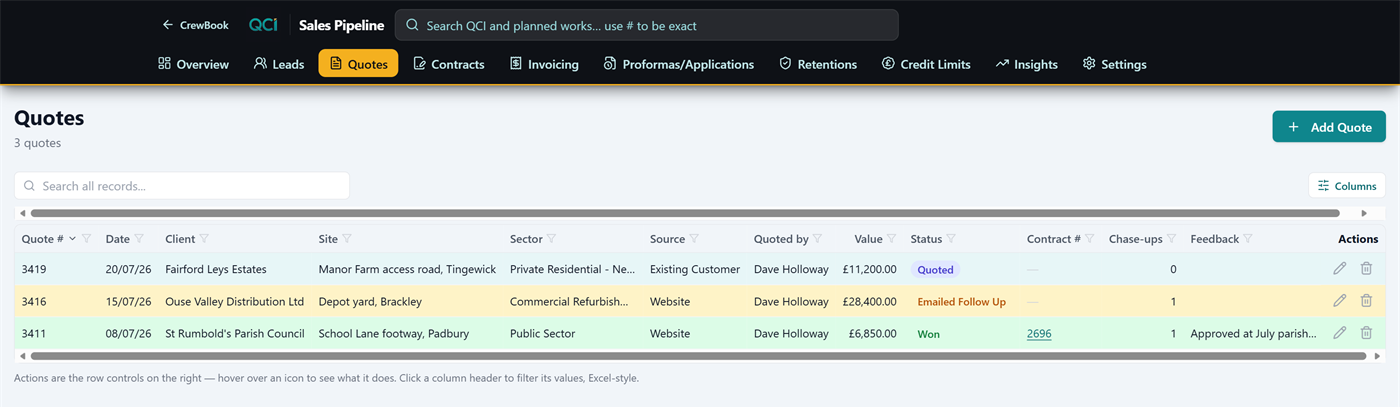Click the filter icon on Source column
1400x407 pixels.
pyautogui.click(x=694, y=239)
